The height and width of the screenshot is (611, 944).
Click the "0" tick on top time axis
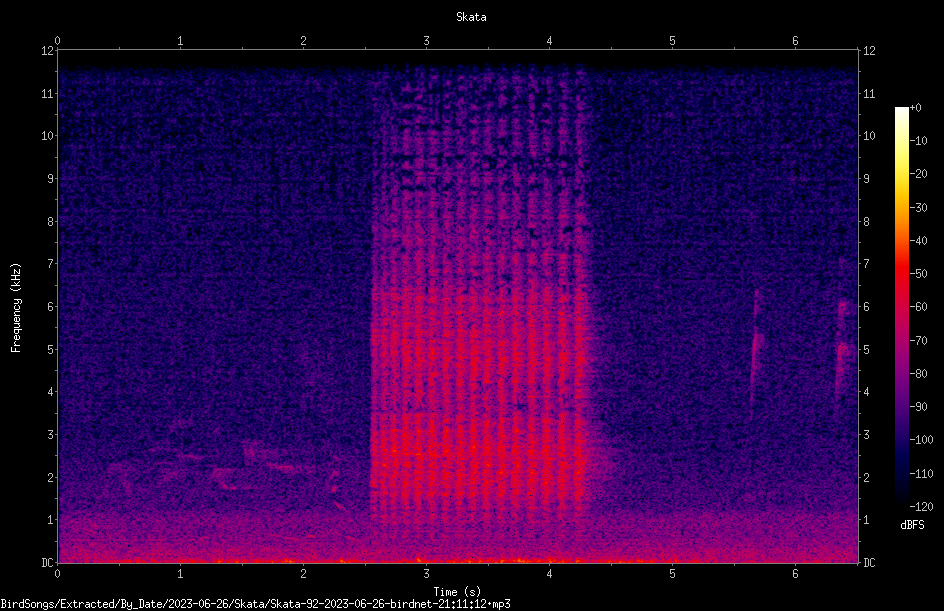click(x=57, y=41)
